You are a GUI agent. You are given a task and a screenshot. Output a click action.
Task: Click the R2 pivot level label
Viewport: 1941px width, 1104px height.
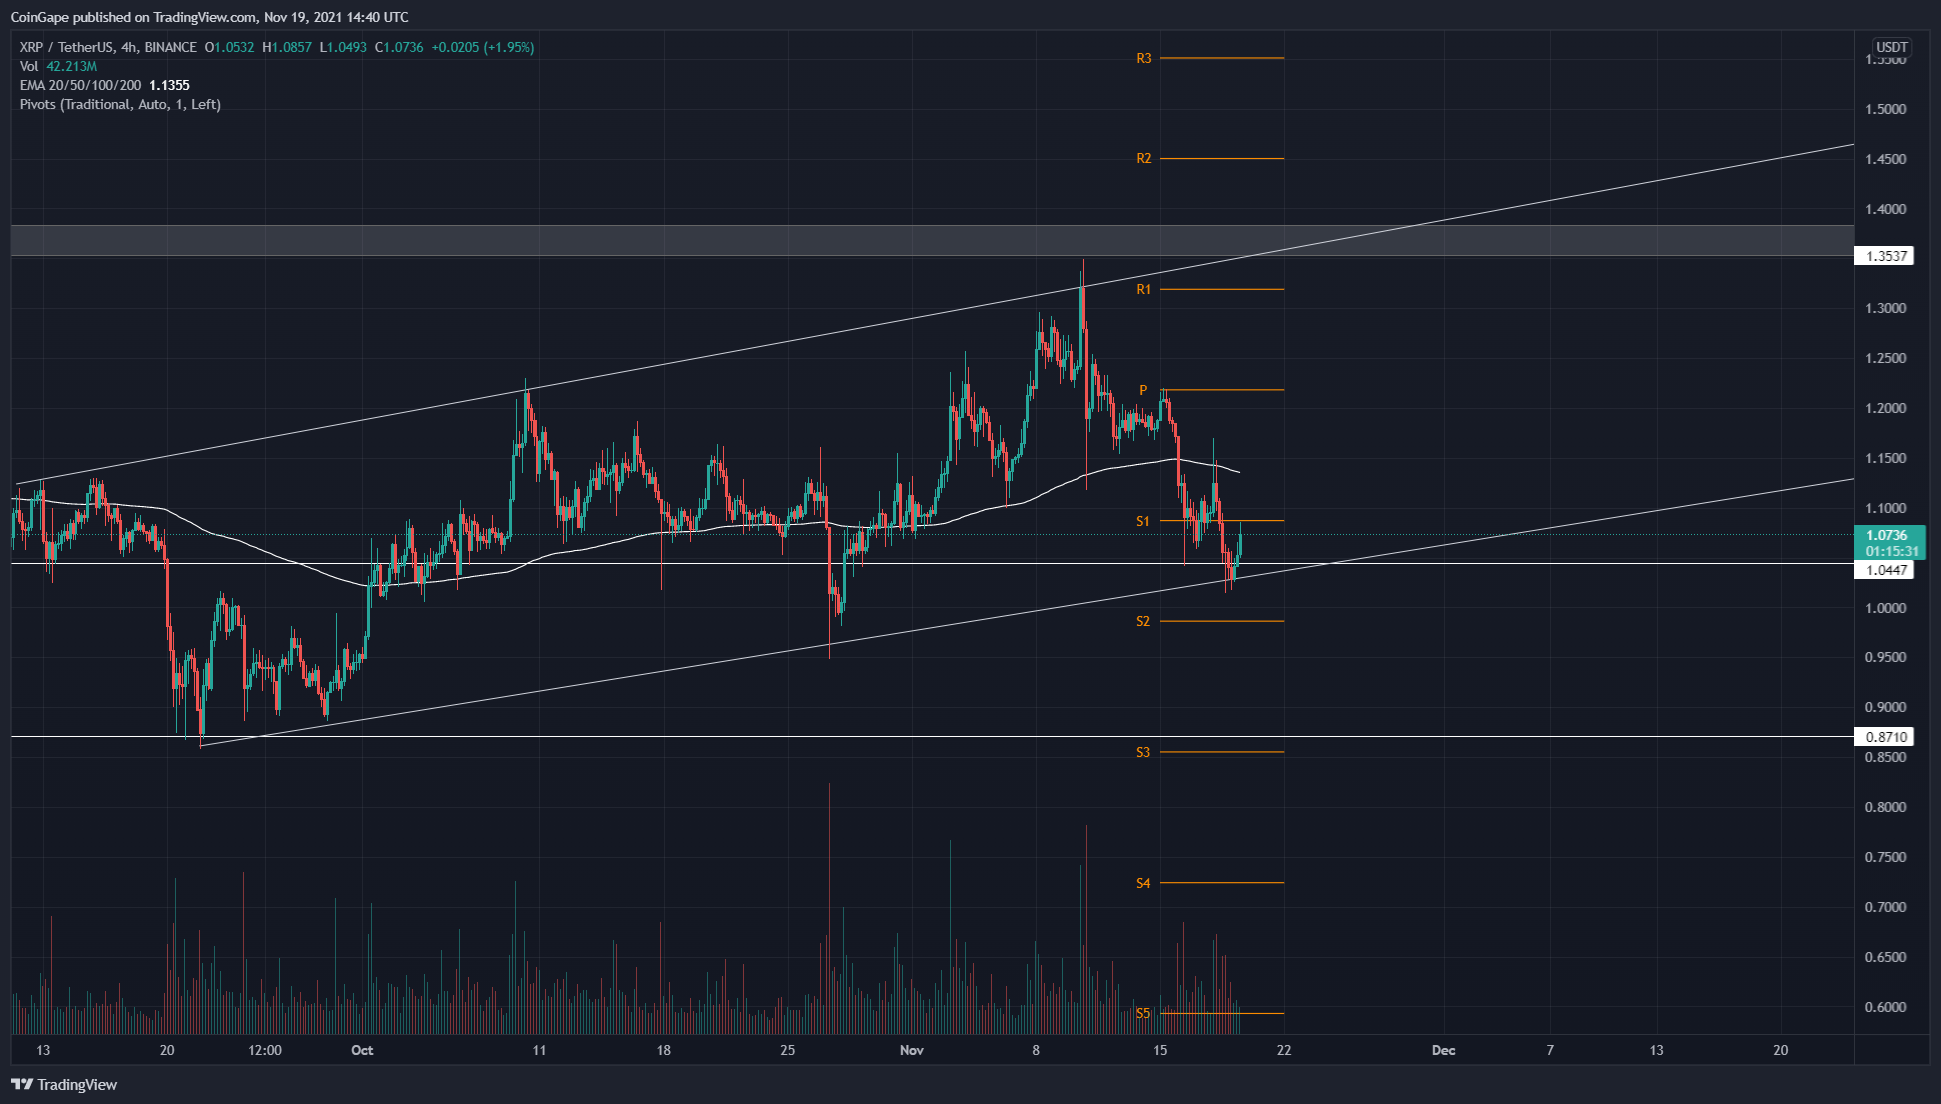[x=1143, y=158]
